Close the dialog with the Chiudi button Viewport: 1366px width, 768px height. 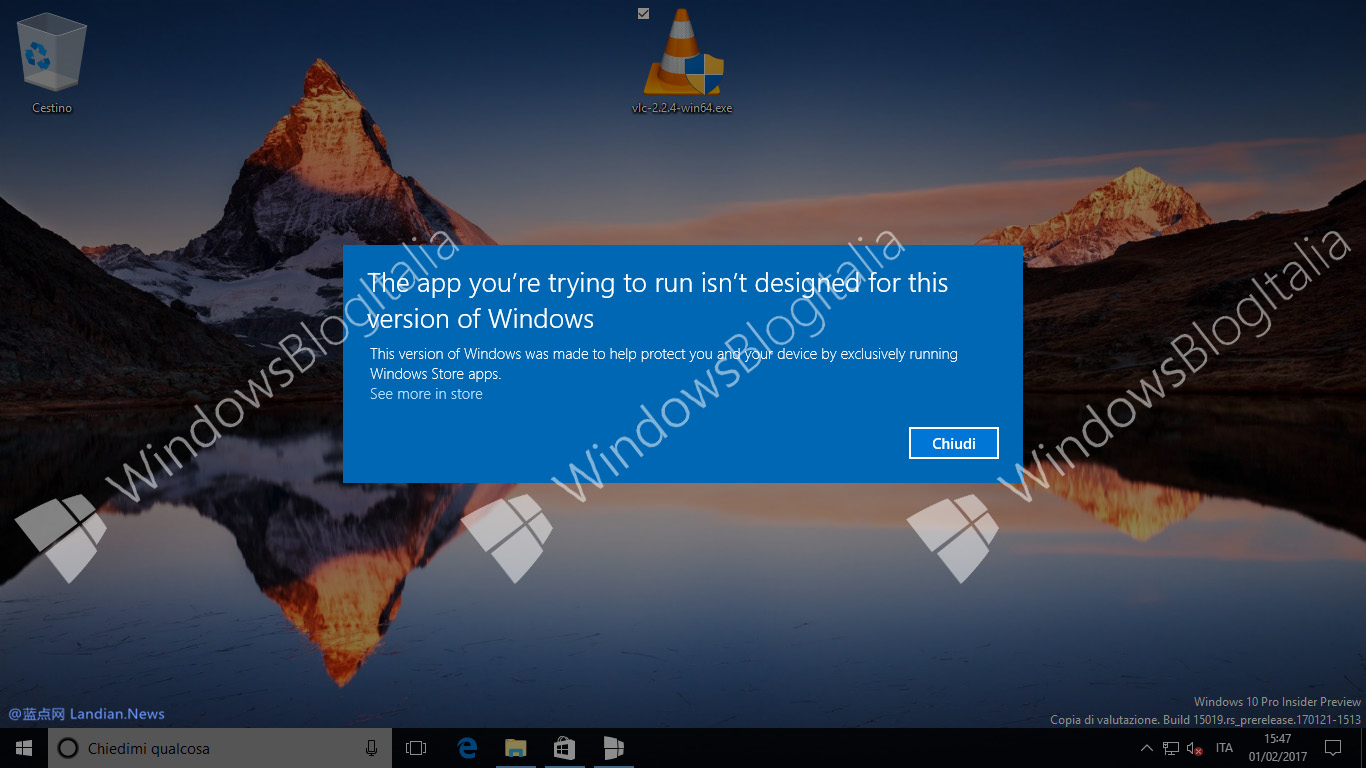coord(953,443)
